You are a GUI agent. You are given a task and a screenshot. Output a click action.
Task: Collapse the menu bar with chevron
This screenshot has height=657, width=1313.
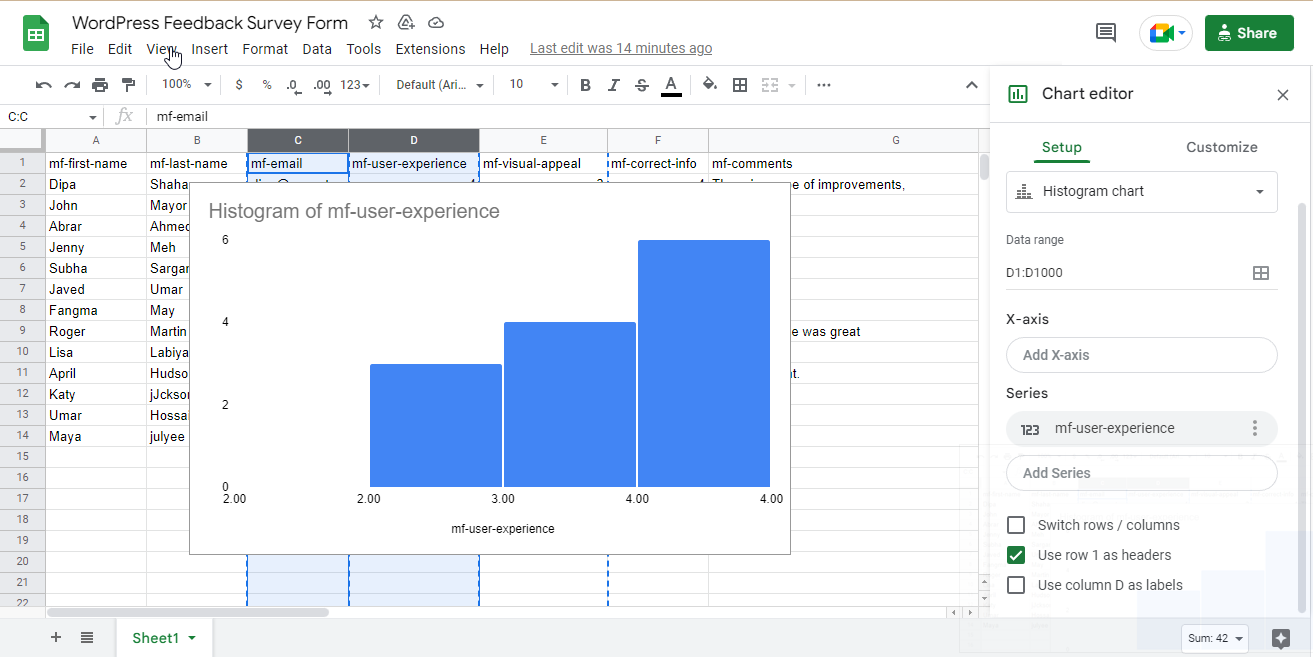[971, 85]
